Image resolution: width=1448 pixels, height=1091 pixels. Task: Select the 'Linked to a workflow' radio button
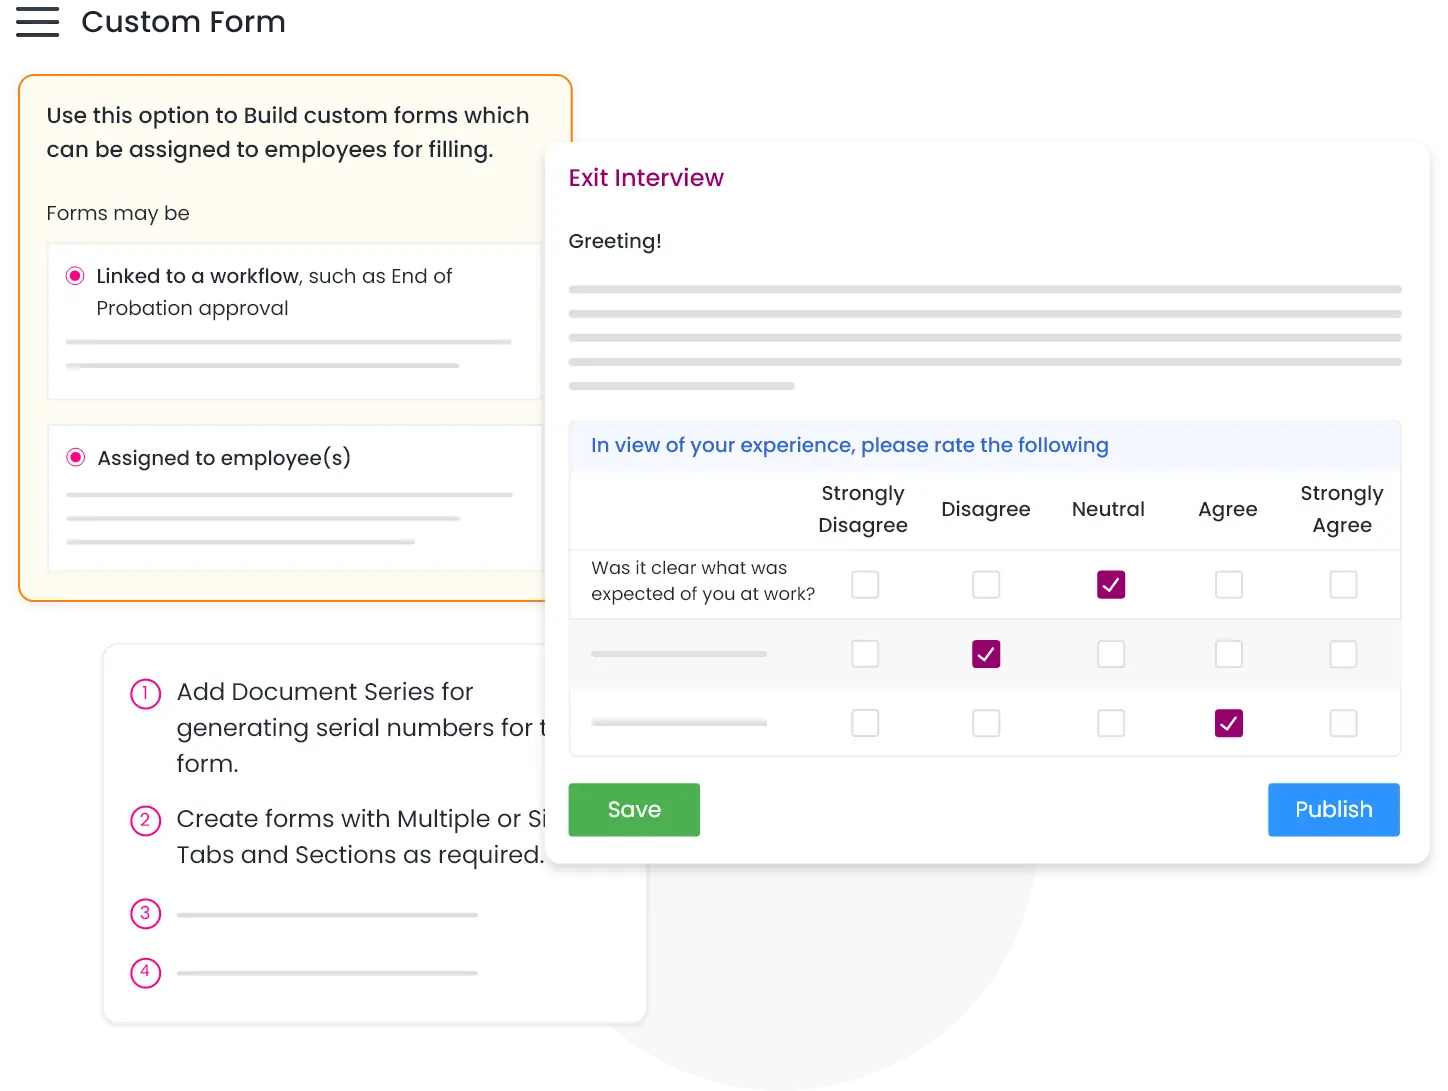click(75, 276)
